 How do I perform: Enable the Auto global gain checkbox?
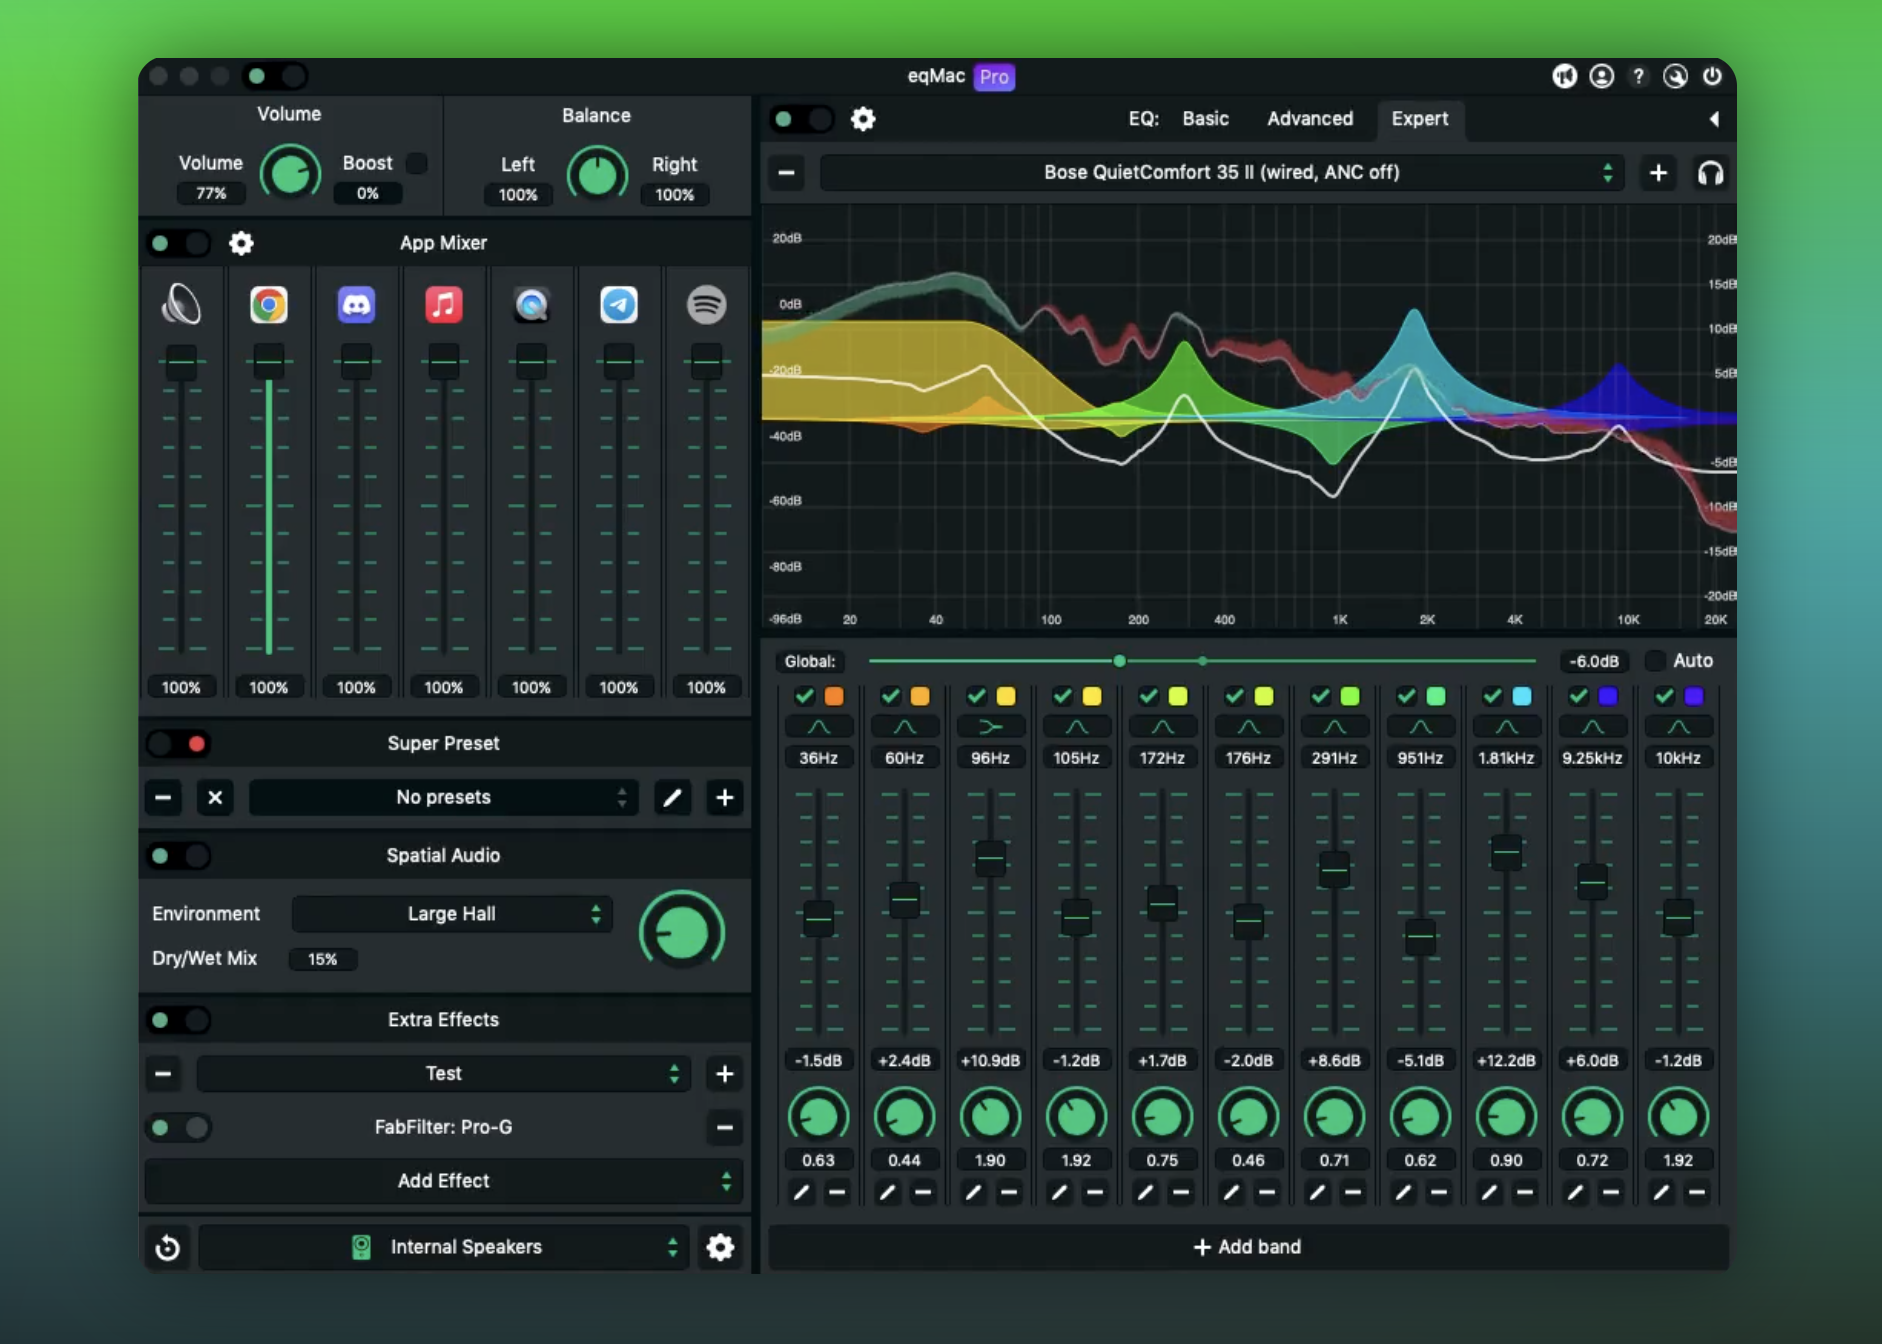click(1655, 661)
